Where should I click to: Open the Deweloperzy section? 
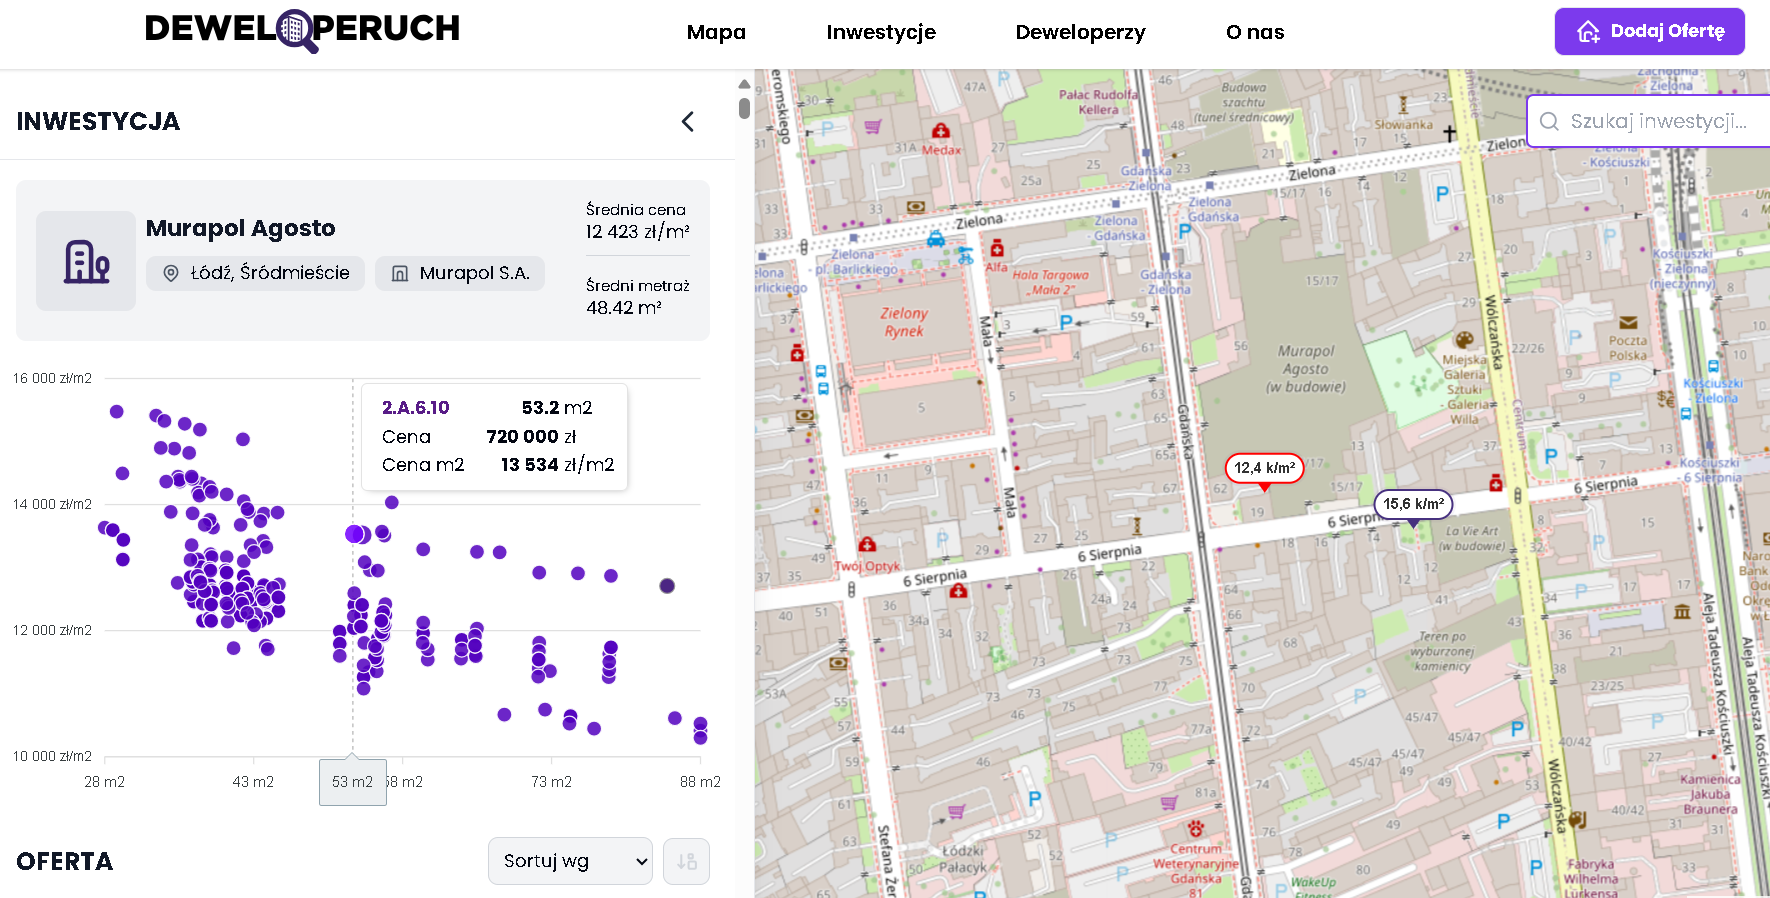(x=1080, y=32)
